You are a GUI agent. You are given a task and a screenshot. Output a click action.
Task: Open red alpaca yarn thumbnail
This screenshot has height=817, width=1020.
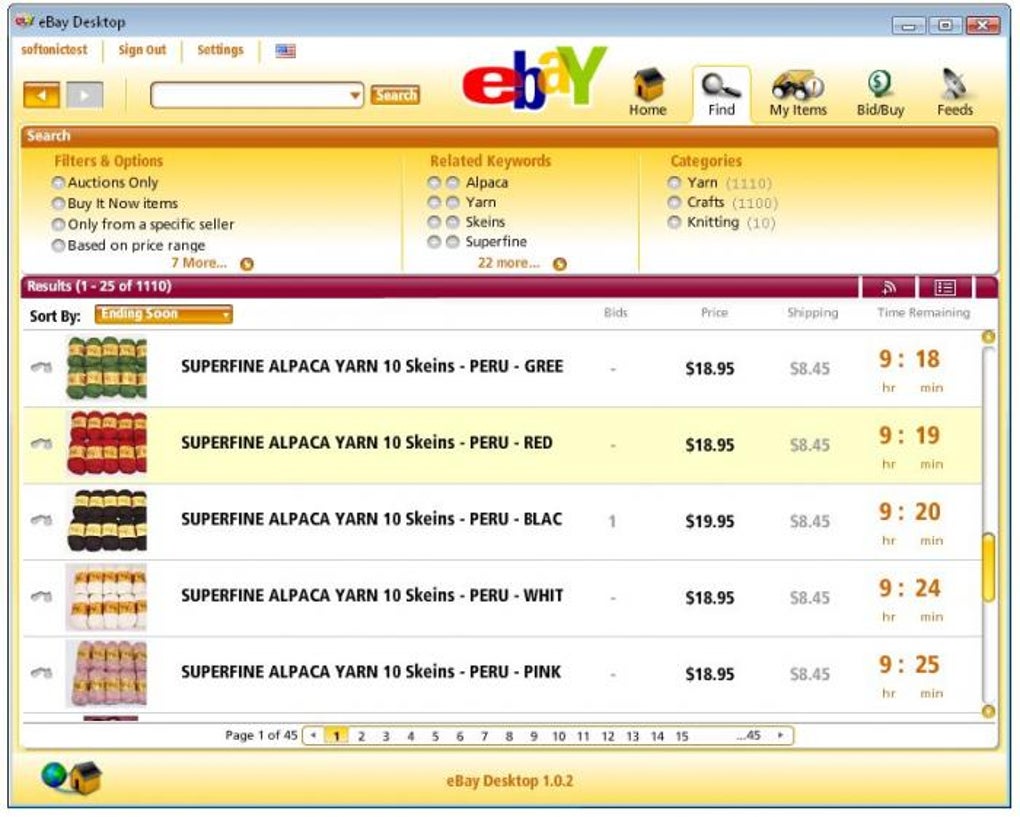pyautogui.click(x=107, y=444)
